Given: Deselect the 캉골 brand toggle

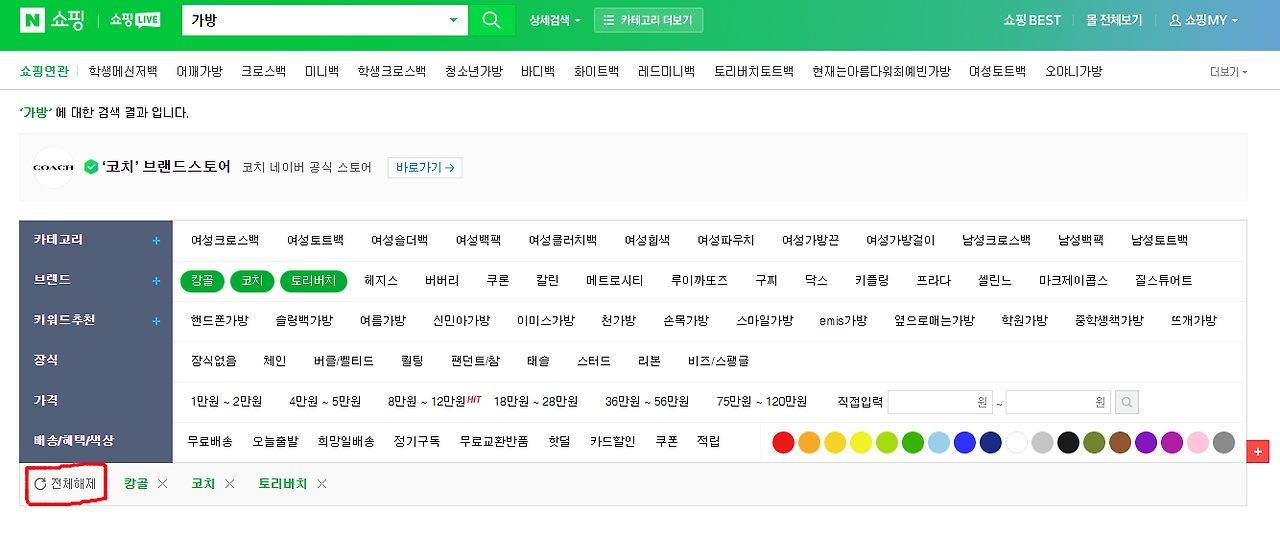Looking at the screenshot, I should (x=202, y=281).
